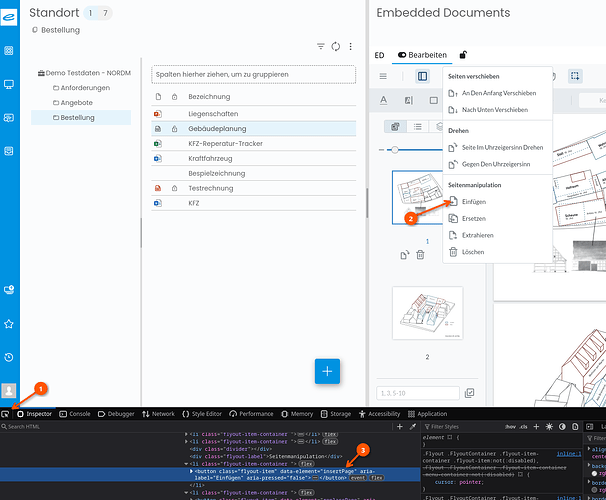Click the DevTools element picker icon

(5, 414)
